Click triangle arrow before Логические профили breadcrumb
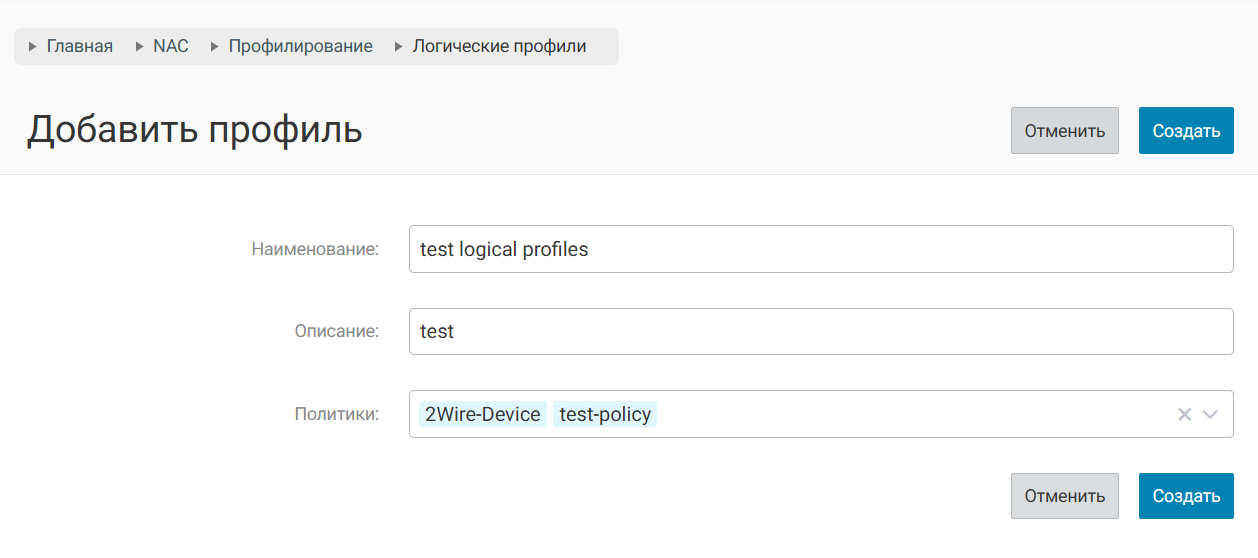 399,47
